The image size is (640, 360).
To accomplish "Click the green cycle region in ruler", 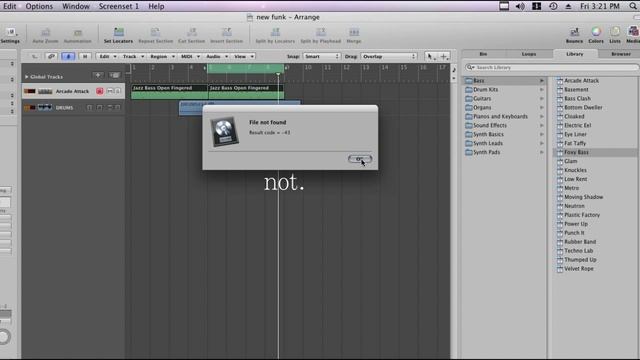I will tap(245, 68).
